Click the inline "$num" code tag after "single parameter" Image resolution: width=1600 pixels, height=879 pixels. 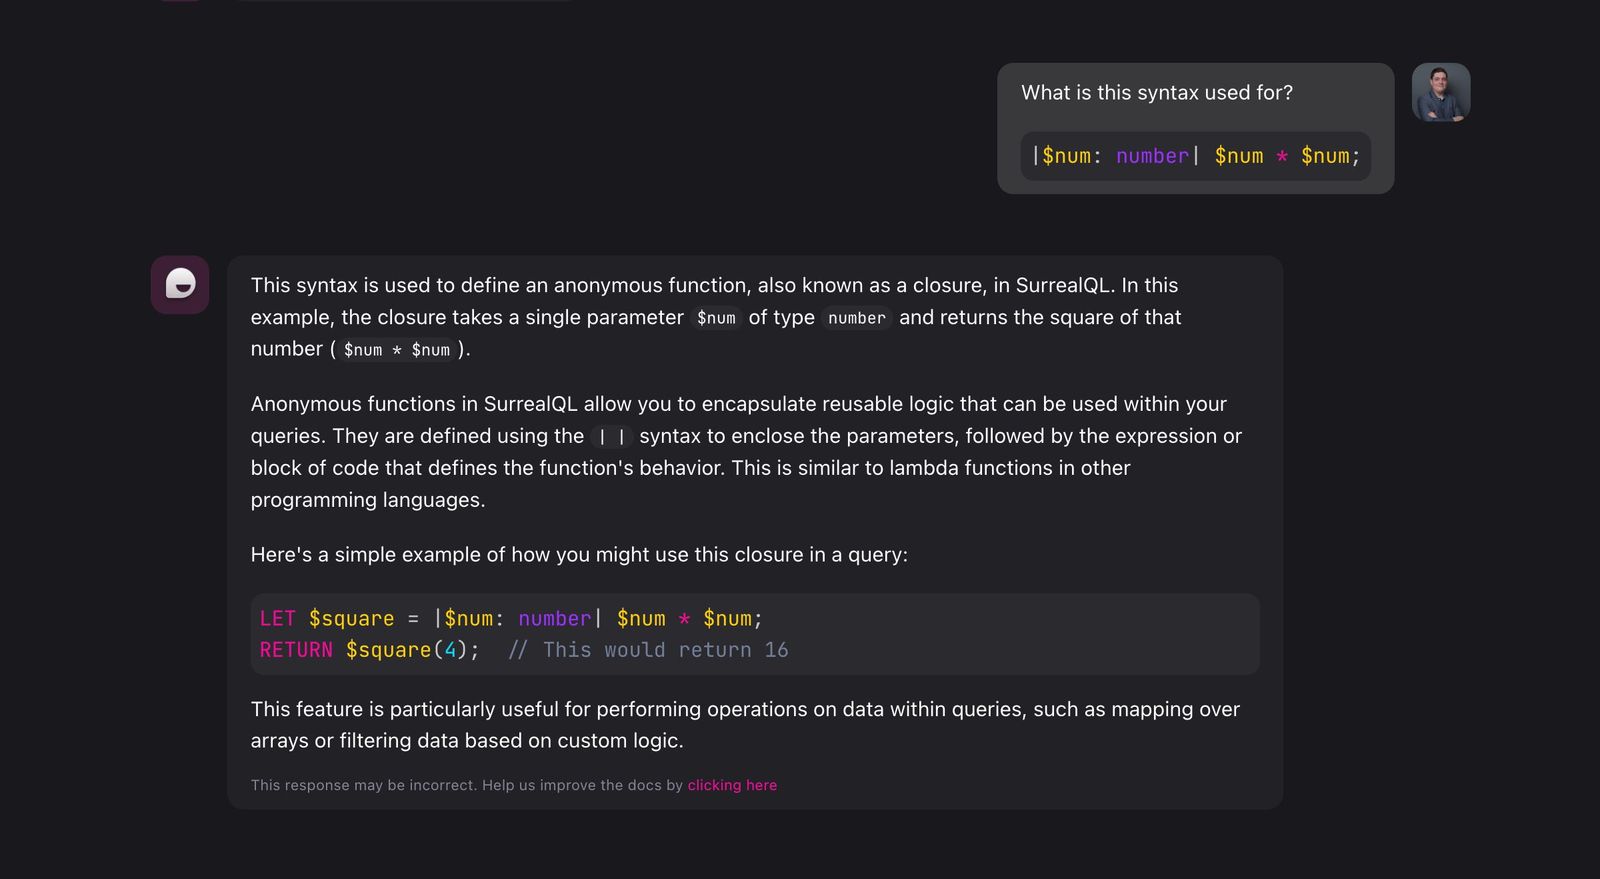tap(716, 318)
